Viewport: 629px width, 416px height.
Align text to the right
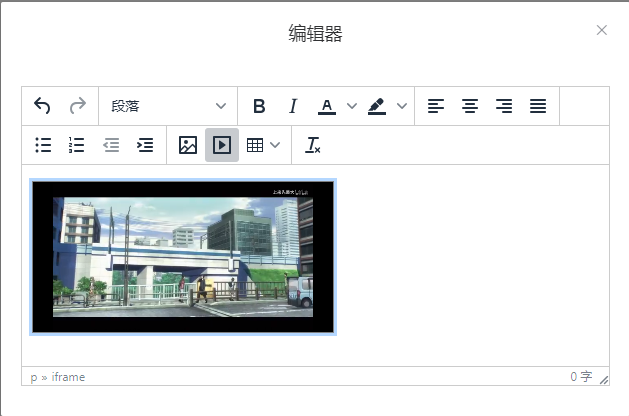504,106
